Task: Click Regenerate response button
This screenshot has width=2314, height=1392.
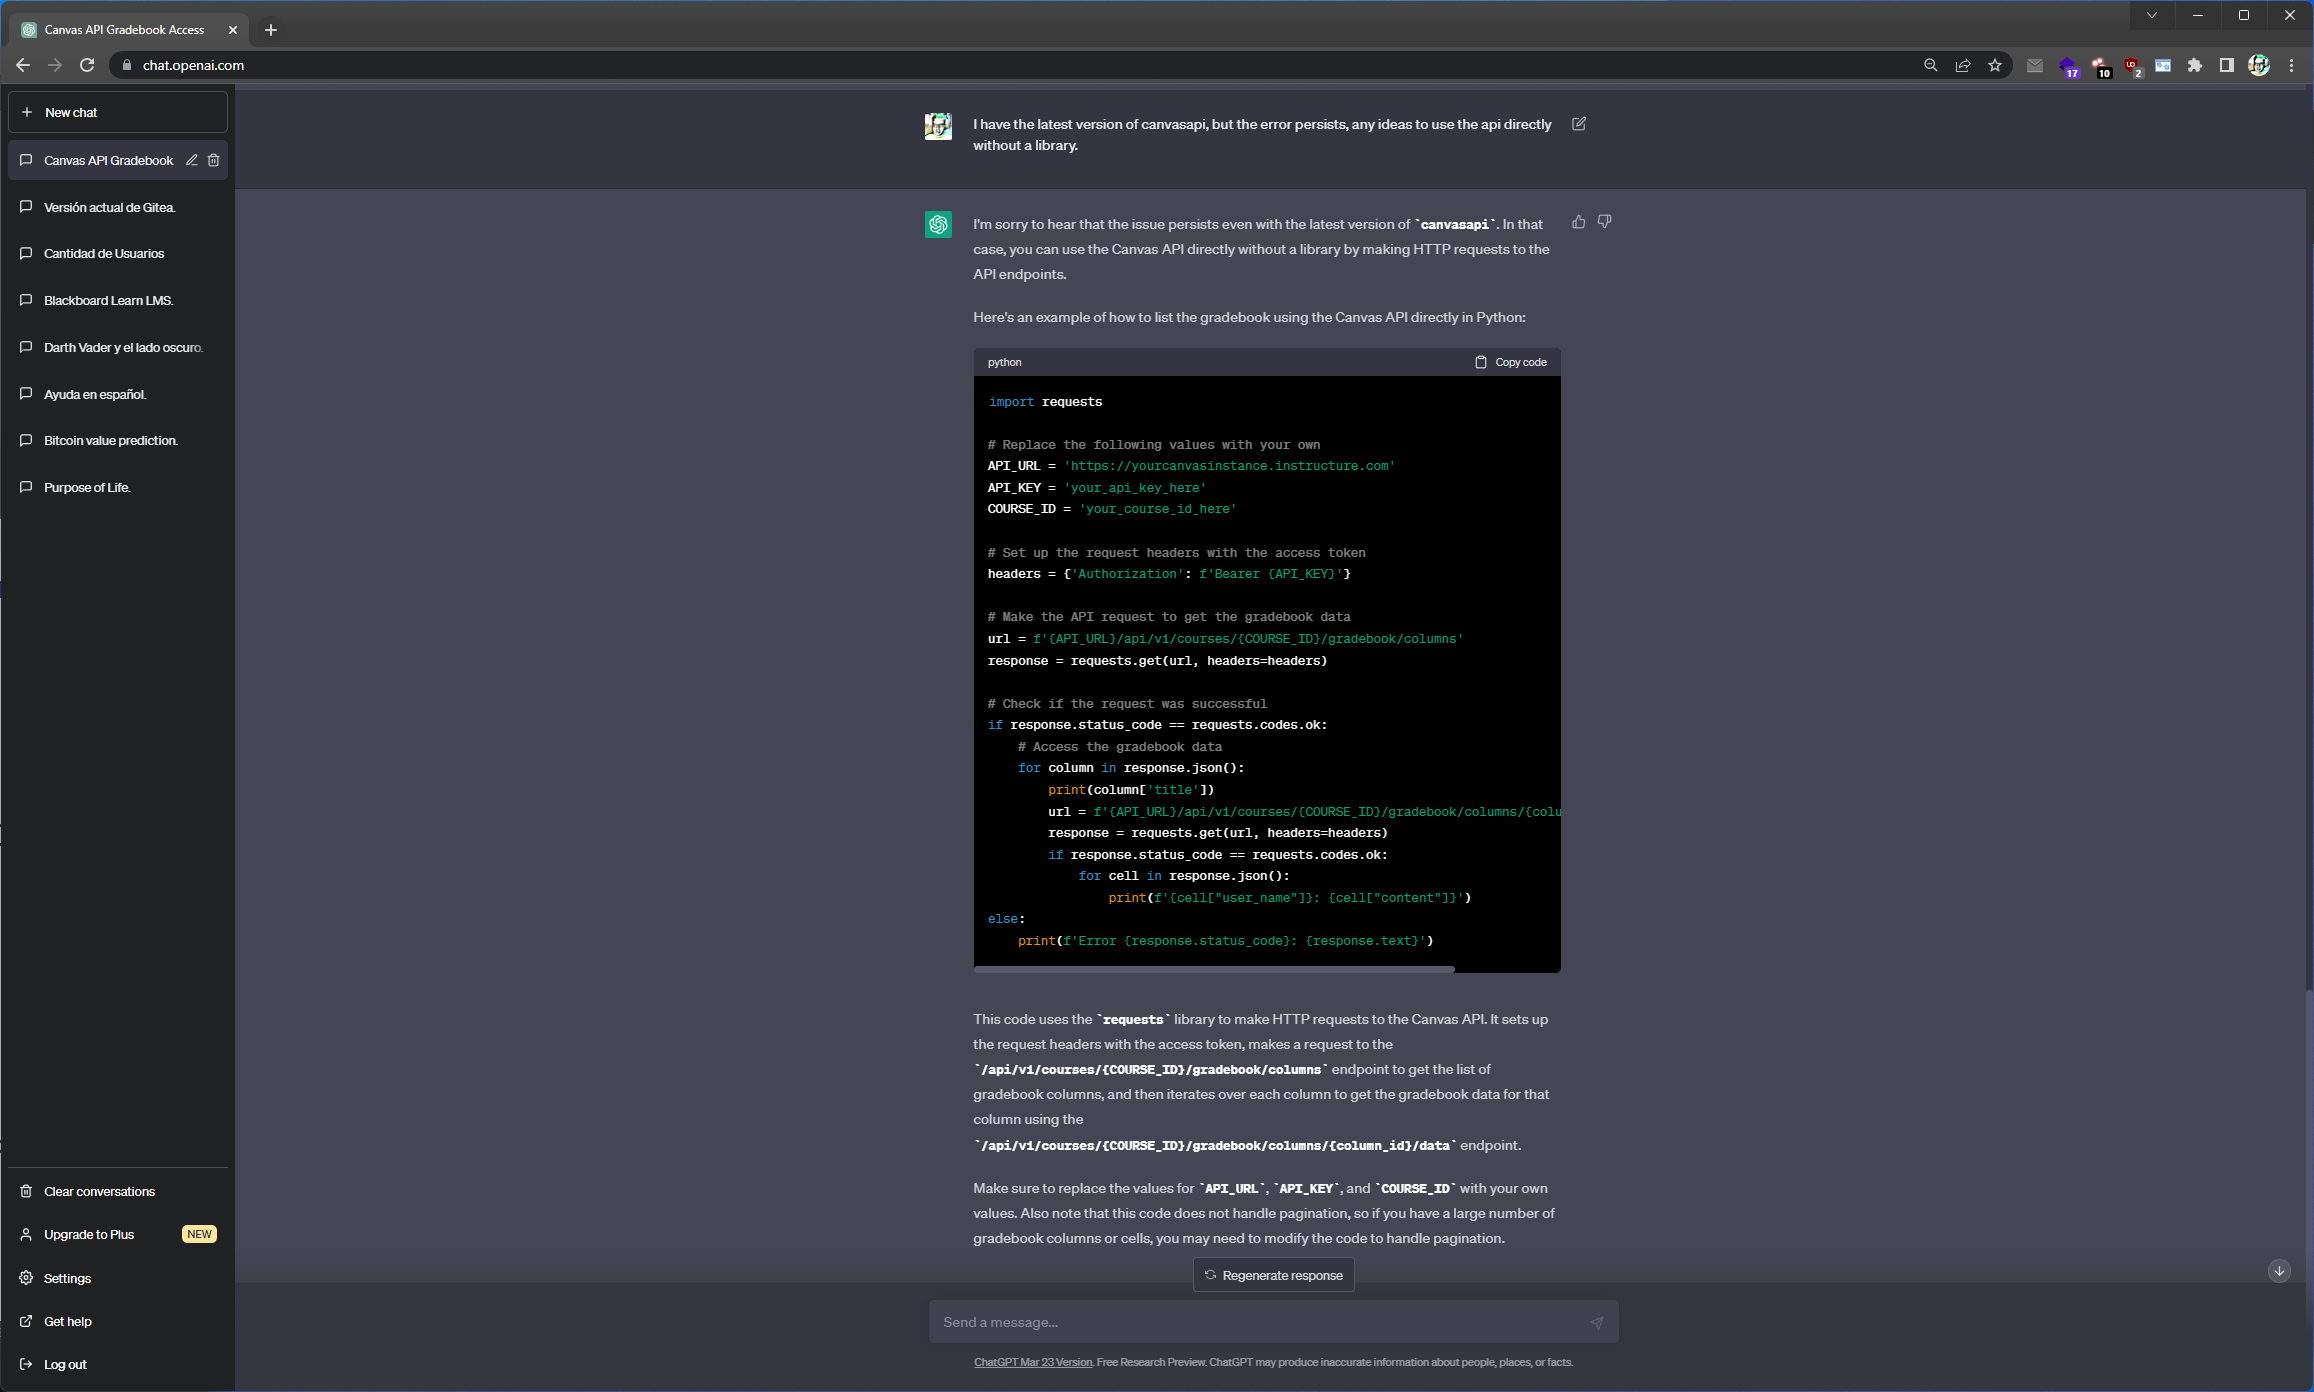Action: [x=1273, y=1275]
